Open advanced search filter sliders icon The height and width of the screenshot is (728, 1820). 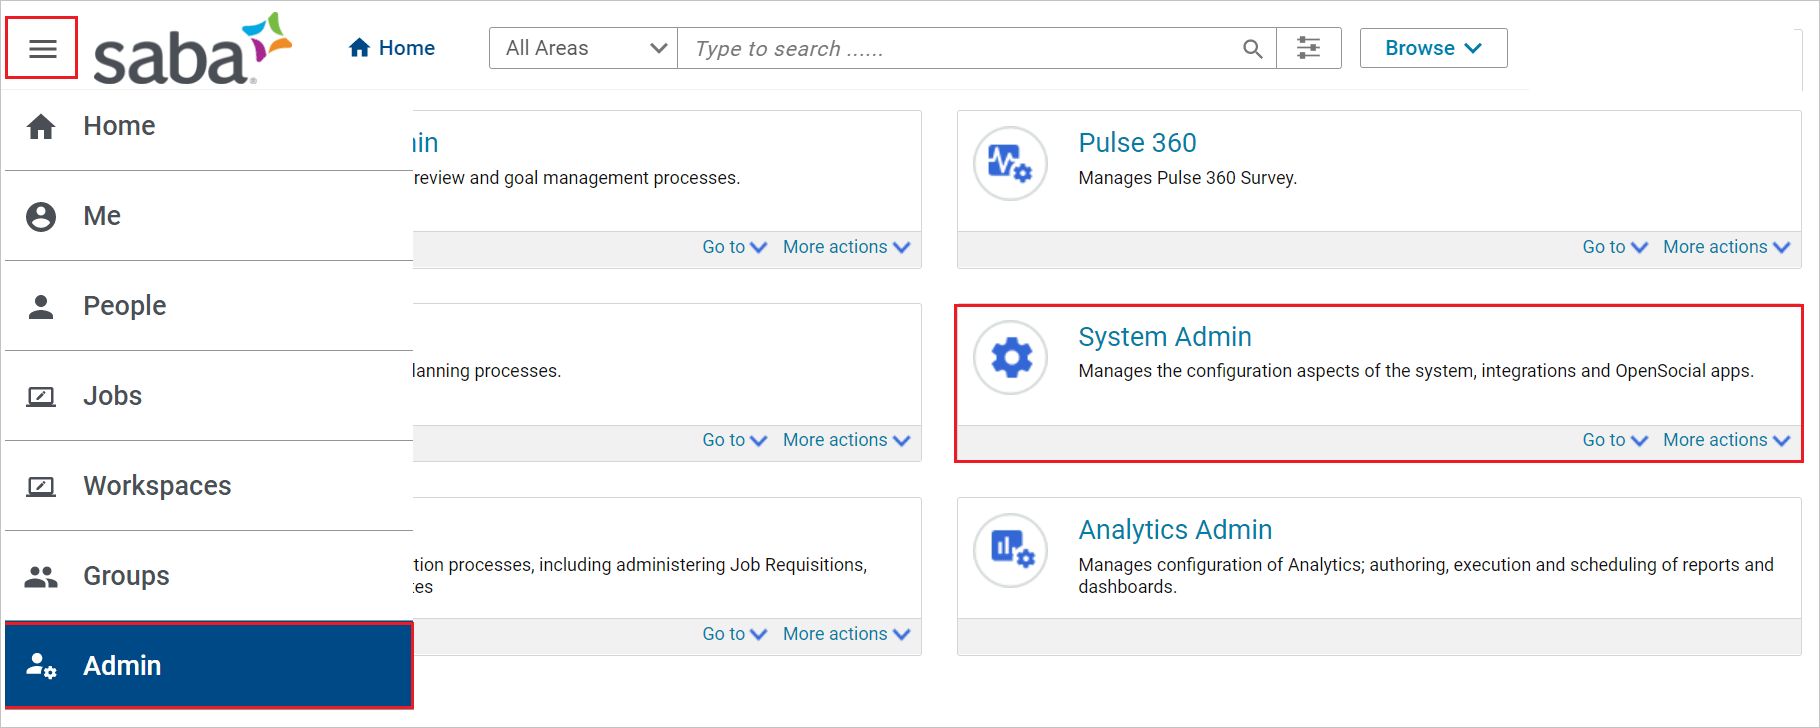[x=1308, y=48]
